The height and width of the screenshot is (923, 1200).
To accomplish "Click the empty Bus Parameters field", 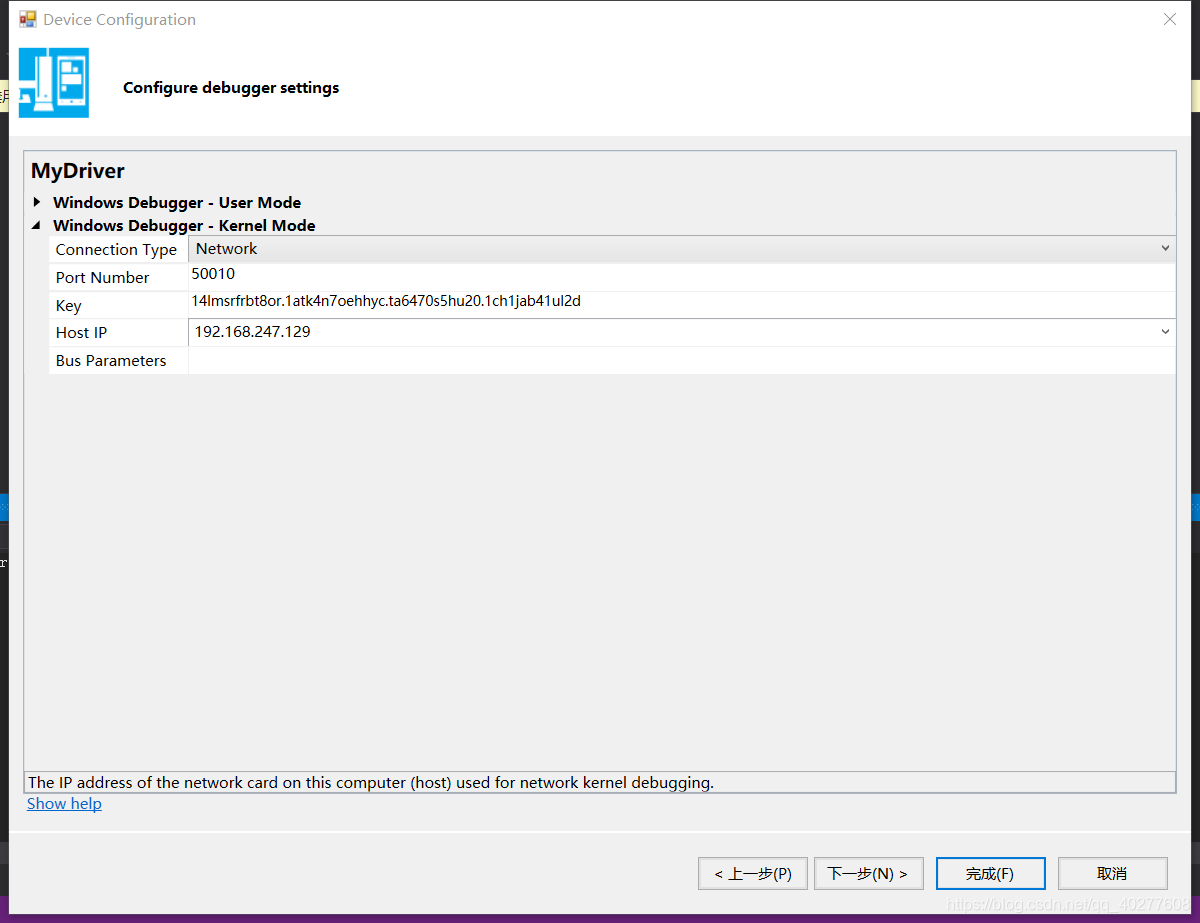I will pos(682,360).
